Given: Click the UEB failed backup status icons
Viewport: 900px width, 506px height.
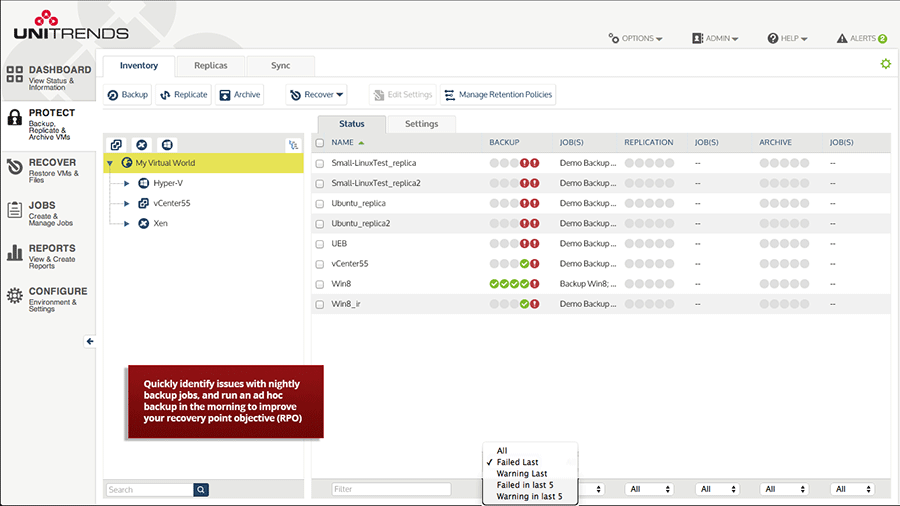Looking at the screenshot, I should (x=529, y=244).
